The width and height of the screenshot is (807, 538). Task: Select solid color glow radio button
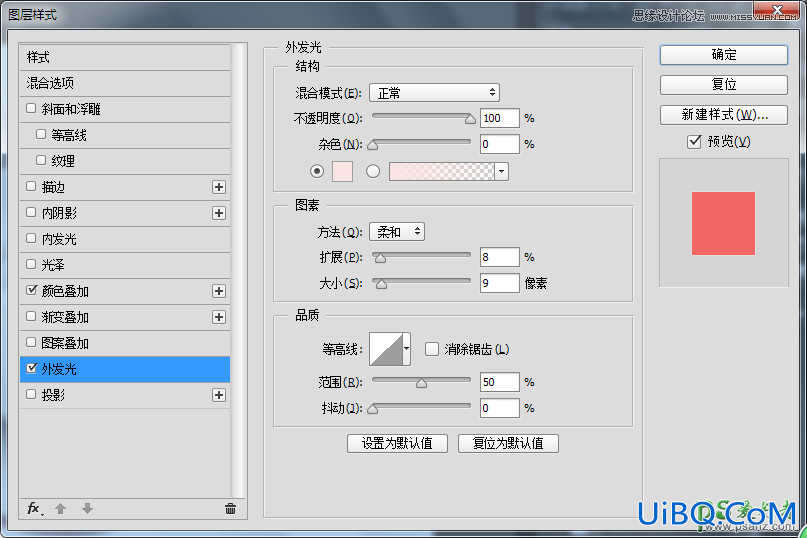(x=317, y=171)
